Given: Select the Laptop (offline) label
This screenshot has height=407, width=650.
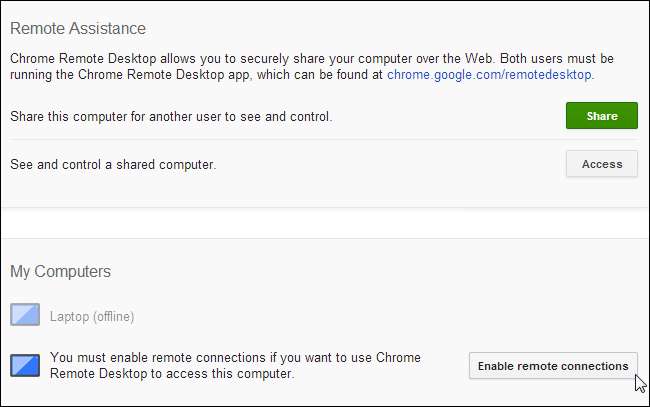Looking at the screenshot, I should click(x=92, y=317).
